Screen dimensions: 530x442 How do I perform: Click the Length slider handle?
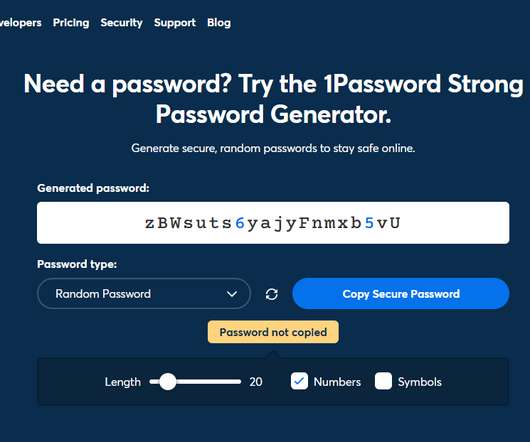pyautogui.click(x=168, y=382)
